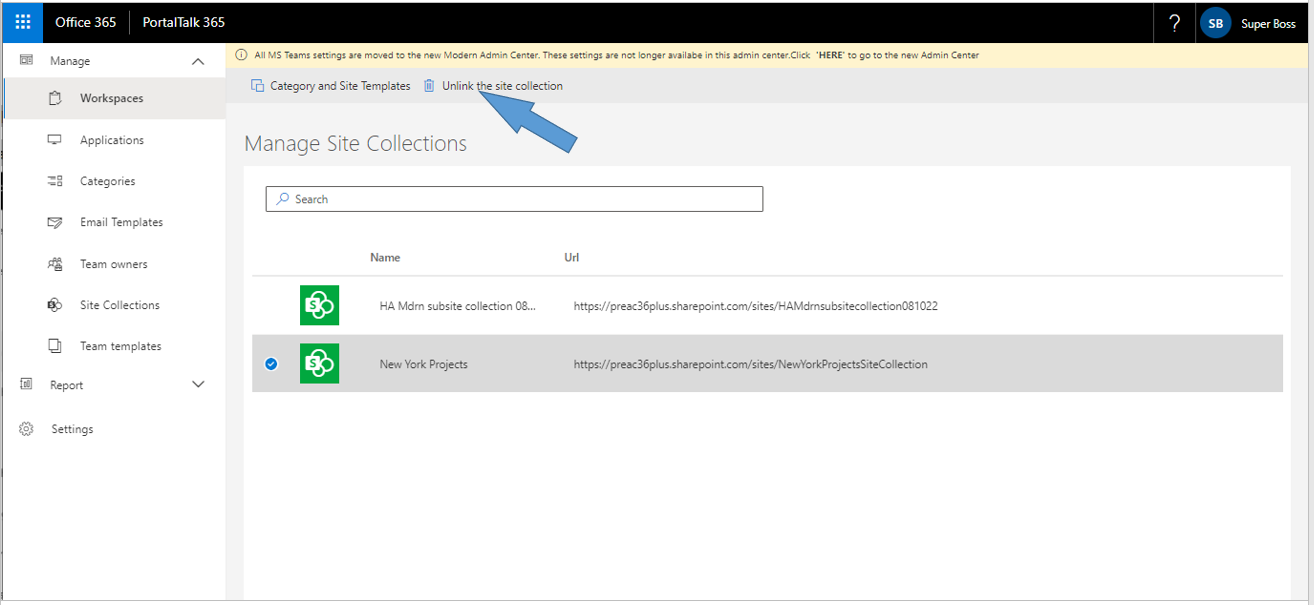Open the SB user profile avatar
This screenshot has width=1314, height=605.
coord(1215,24)
